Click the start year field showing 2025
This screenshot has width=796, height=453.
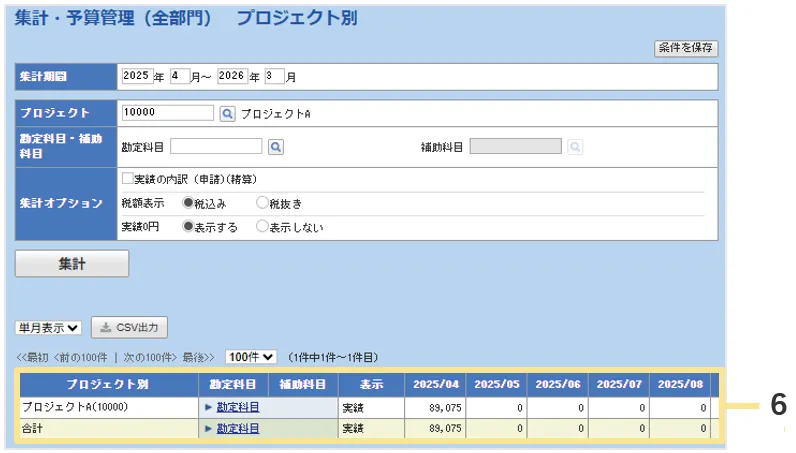click(136, 76)
